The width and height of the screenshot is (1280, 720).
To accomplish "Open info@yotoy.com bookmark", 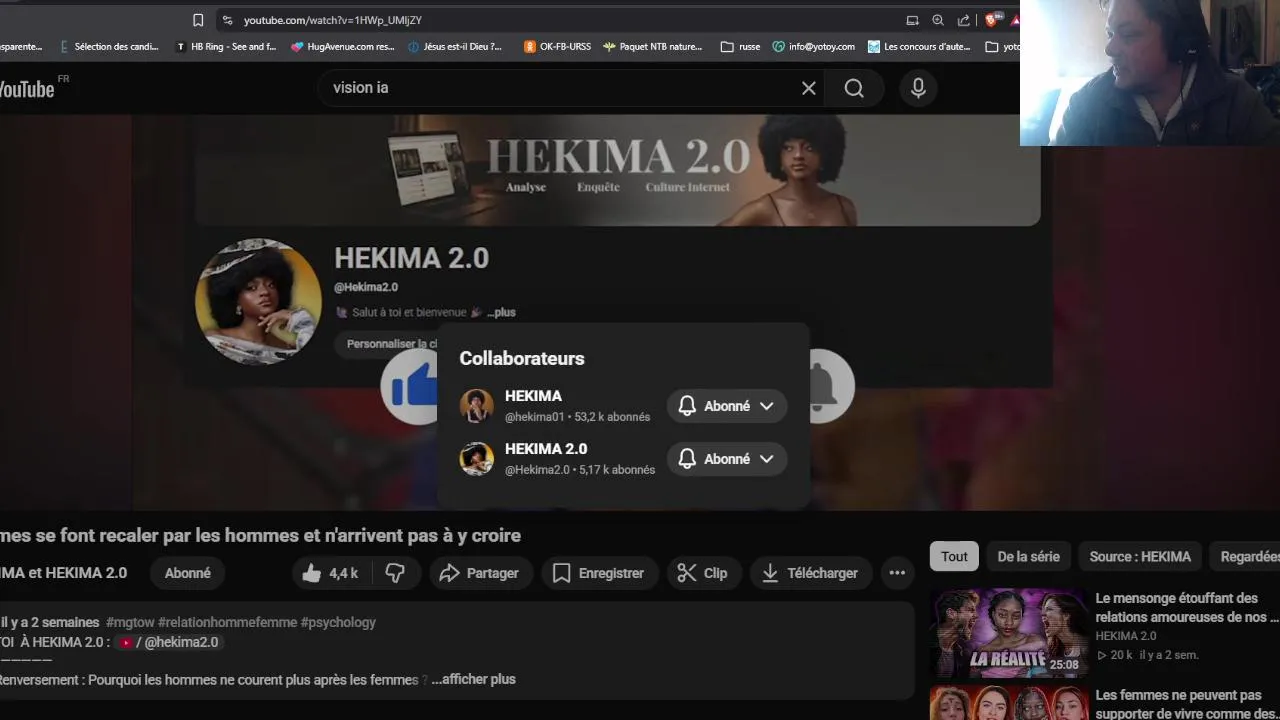I will click(x=814, y=46).
